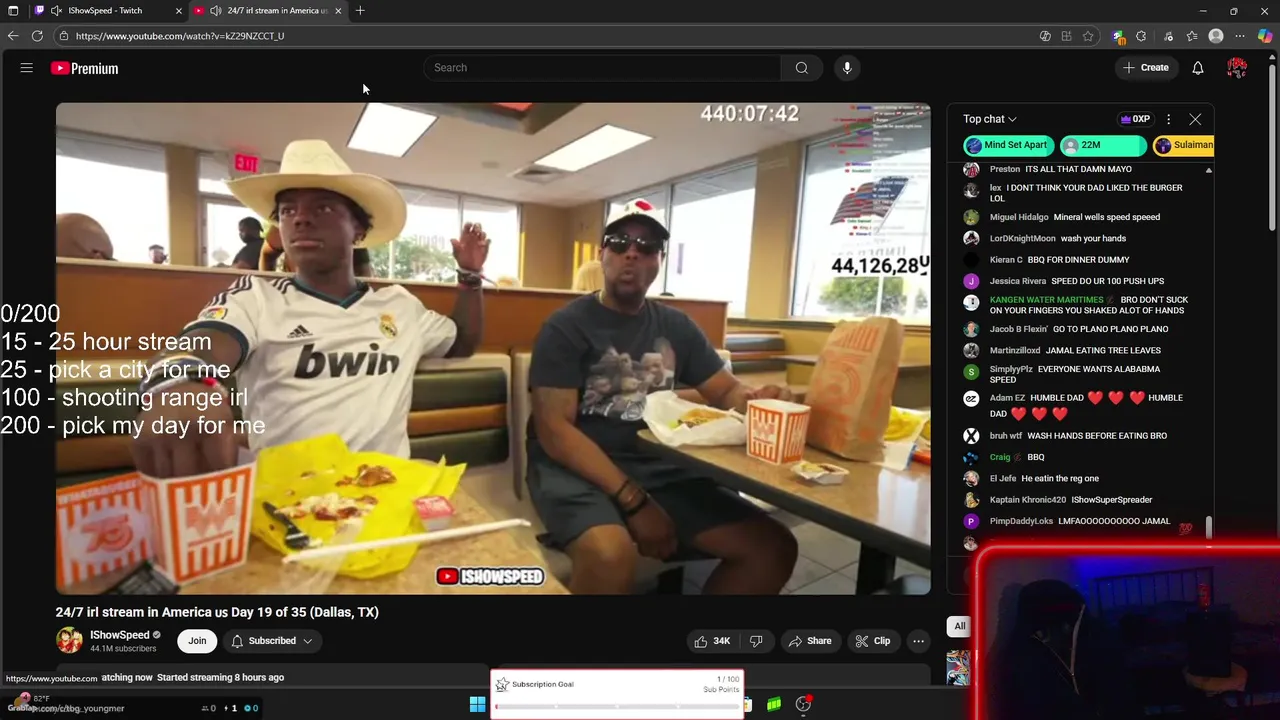This screenshot has width=1280, height=720.
Task: Open split screen icon in address bar
Action: [1067, 36]
